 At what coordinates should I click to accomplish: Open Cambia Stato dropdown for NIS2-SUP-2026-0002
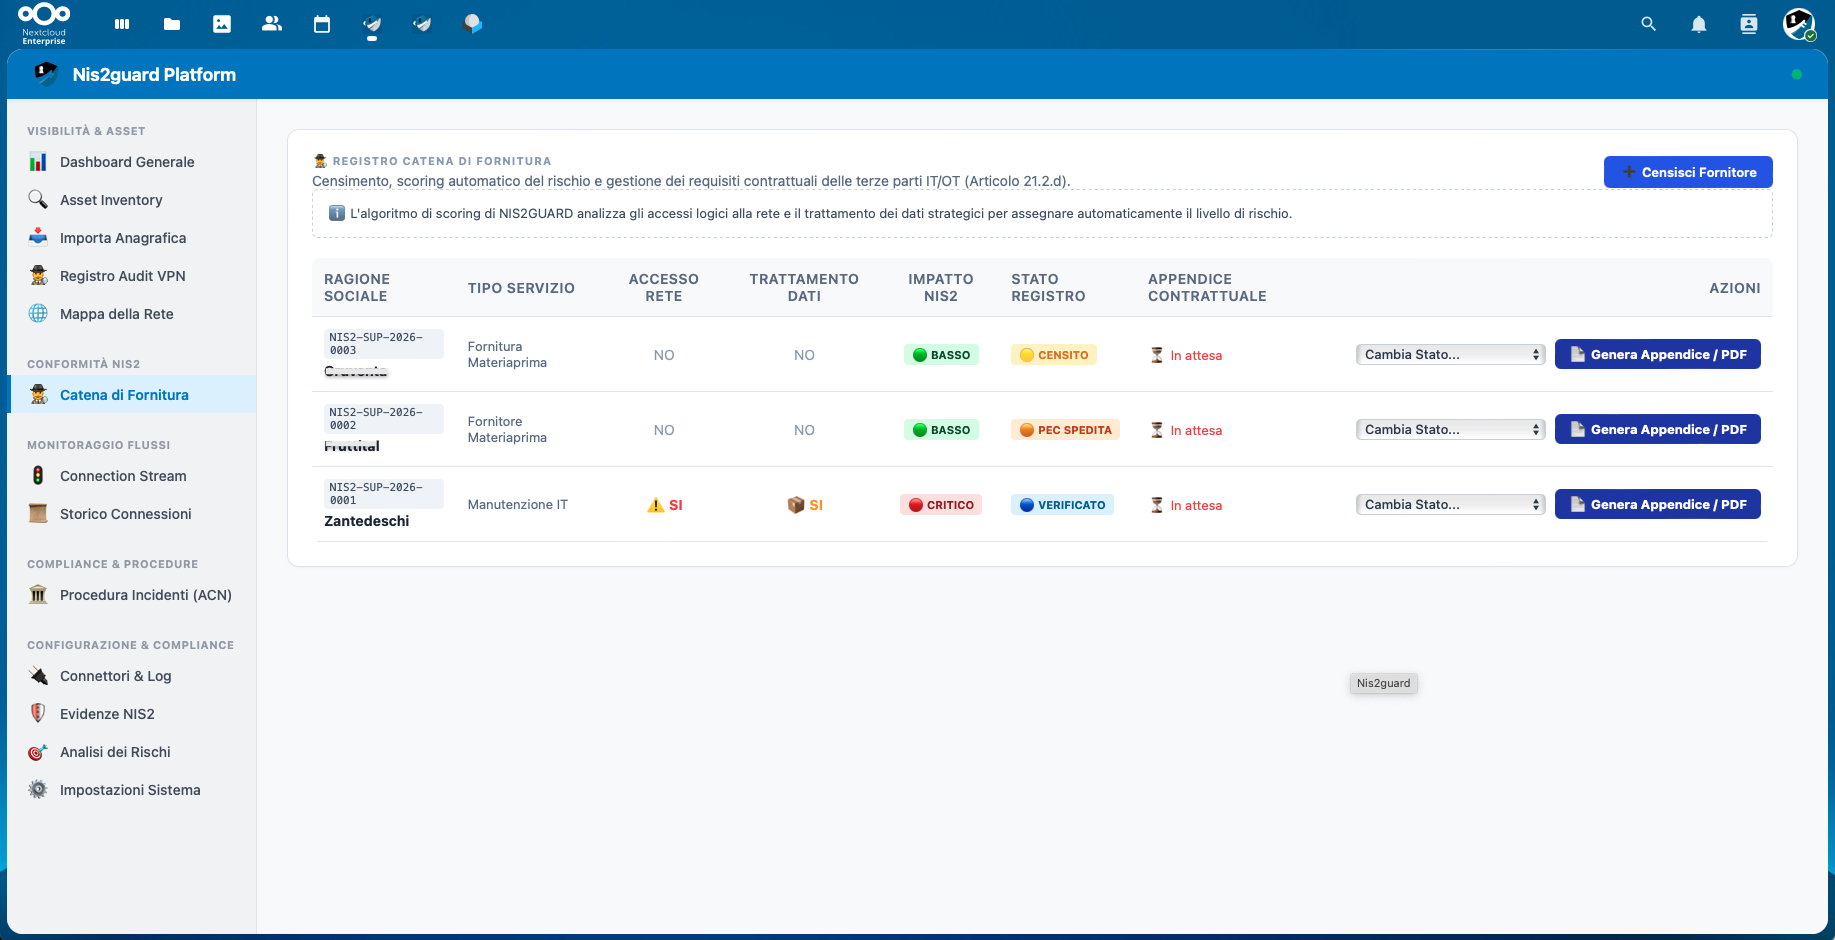[1450, 429]
